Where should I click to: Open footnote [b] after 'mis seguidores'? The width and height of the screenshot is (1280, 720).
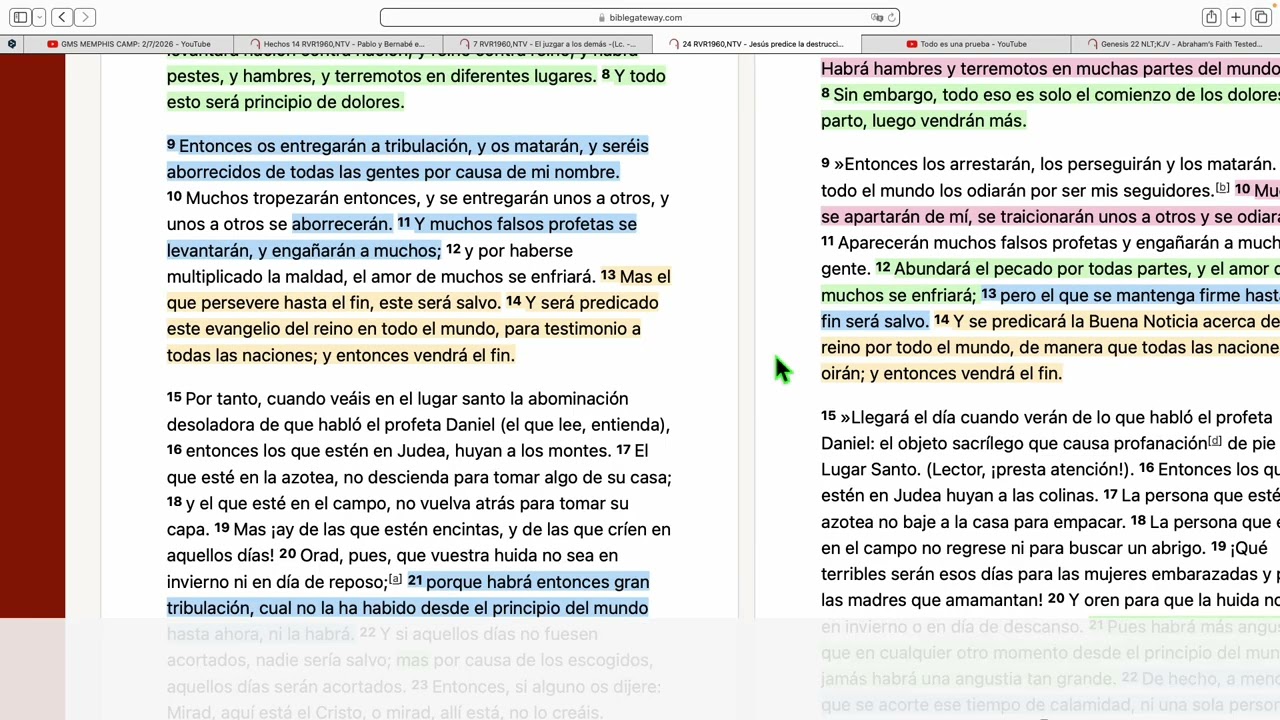click(1222, 188)
